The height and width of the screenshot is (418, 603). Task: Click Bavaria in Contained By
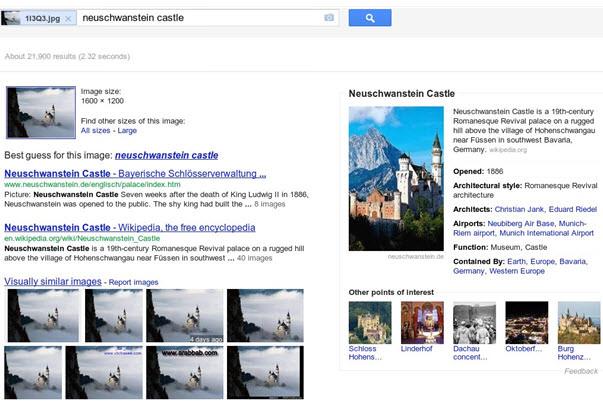(x=572, y=261)
